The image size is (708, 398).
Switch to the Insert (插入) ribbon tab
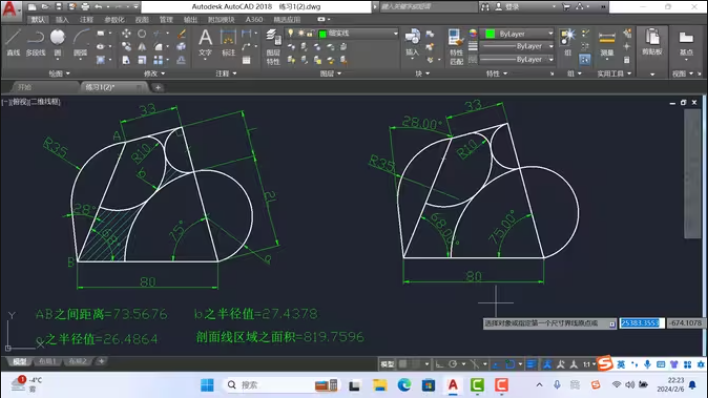[62, 19]
